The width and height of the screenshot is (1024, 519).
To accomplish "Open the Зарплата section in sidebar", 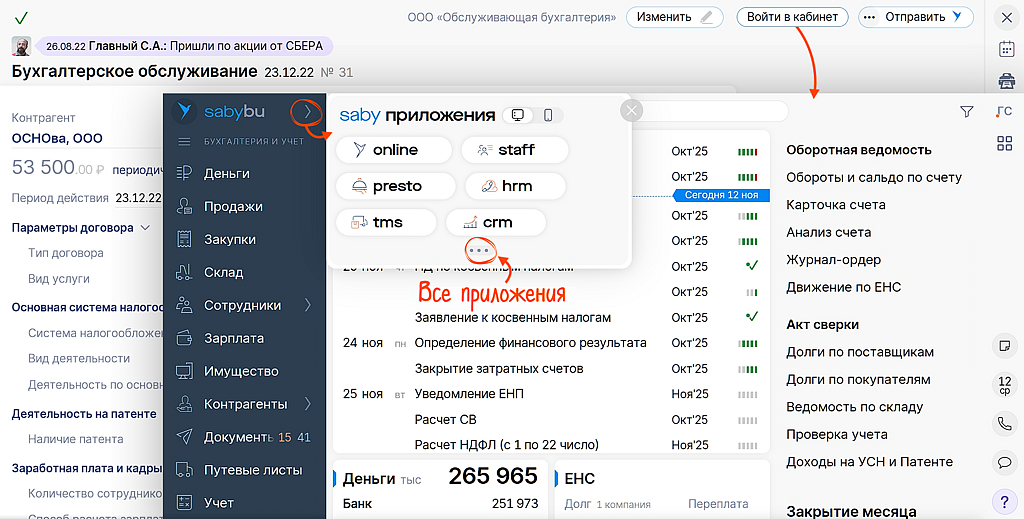I will click(x=233, y=338).
